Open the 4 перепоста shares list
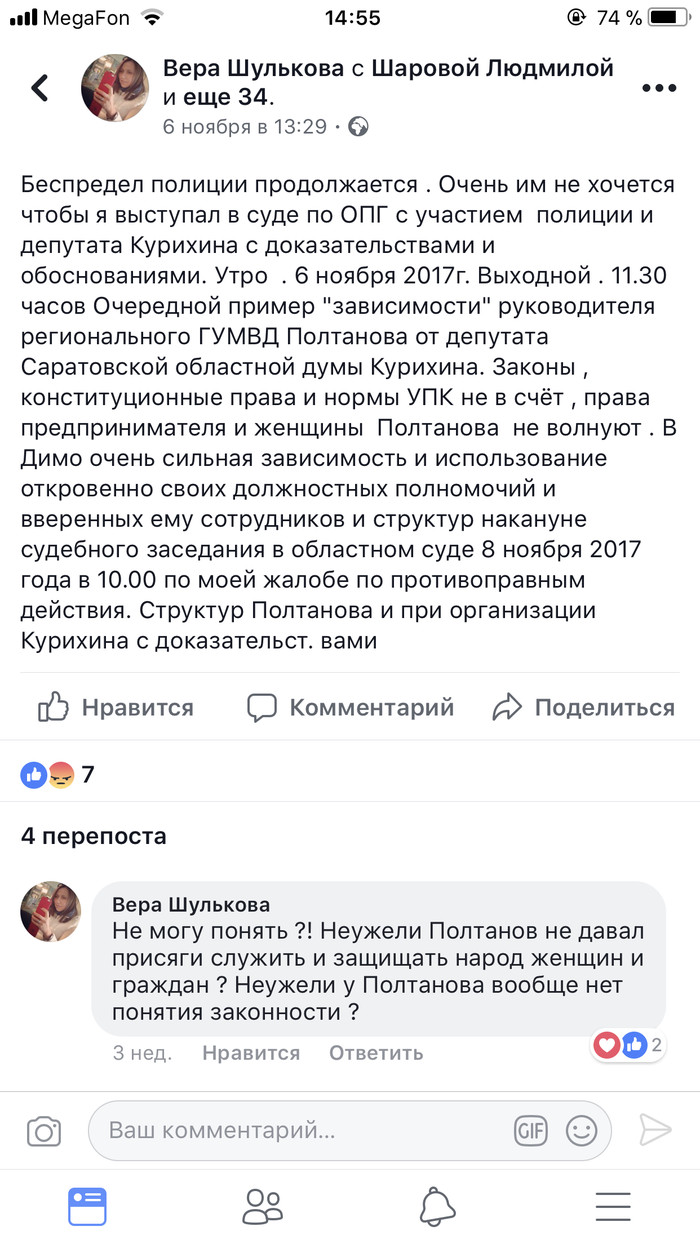 (x=94, y=835)
